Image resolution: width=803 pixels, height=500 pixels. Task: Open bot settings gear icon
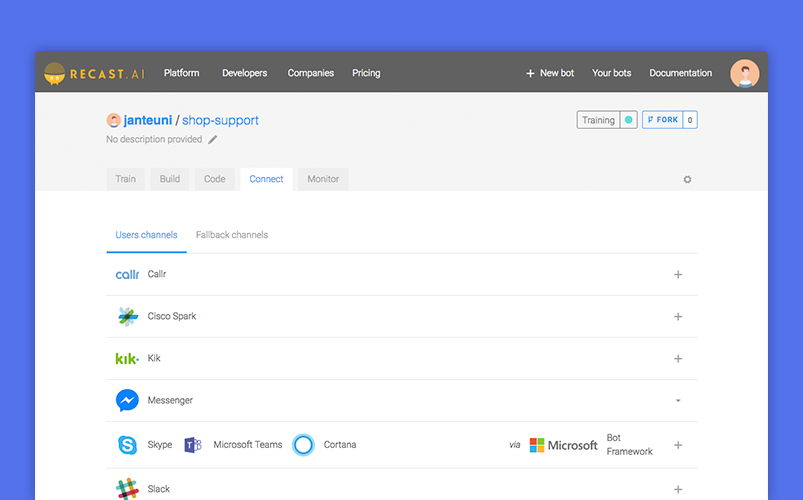(x=687, y=179)
